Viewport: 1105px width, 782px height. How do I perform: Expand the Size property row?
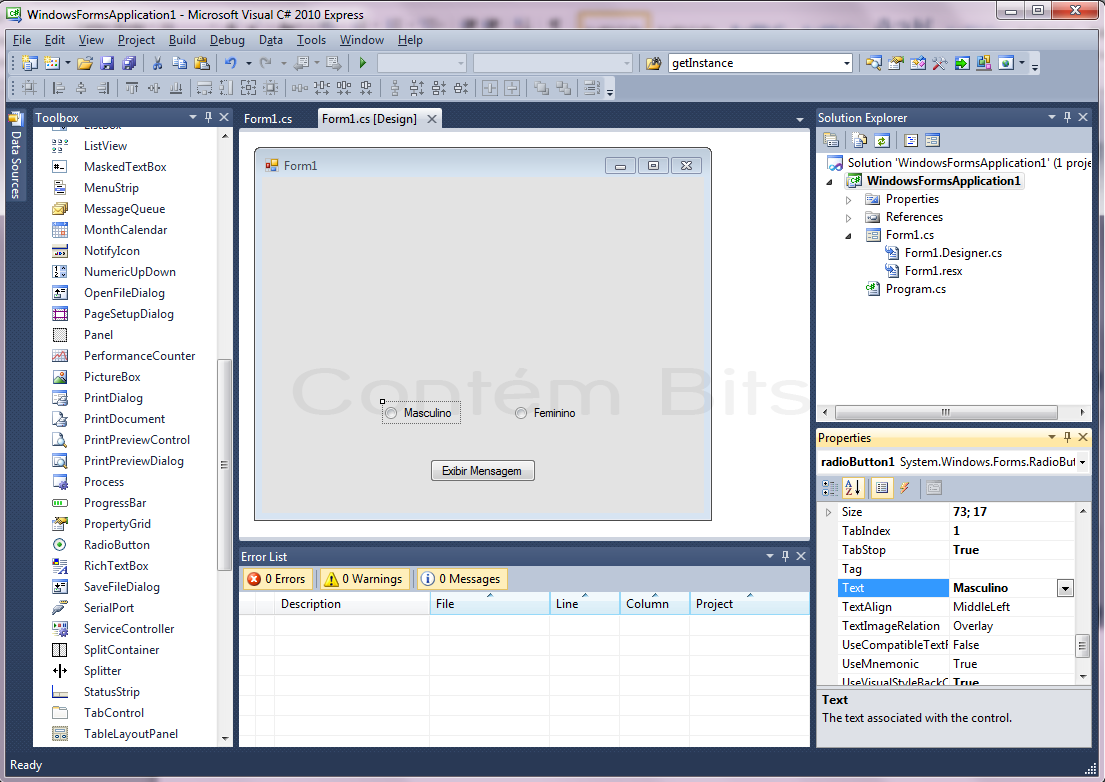pos(829,512)
